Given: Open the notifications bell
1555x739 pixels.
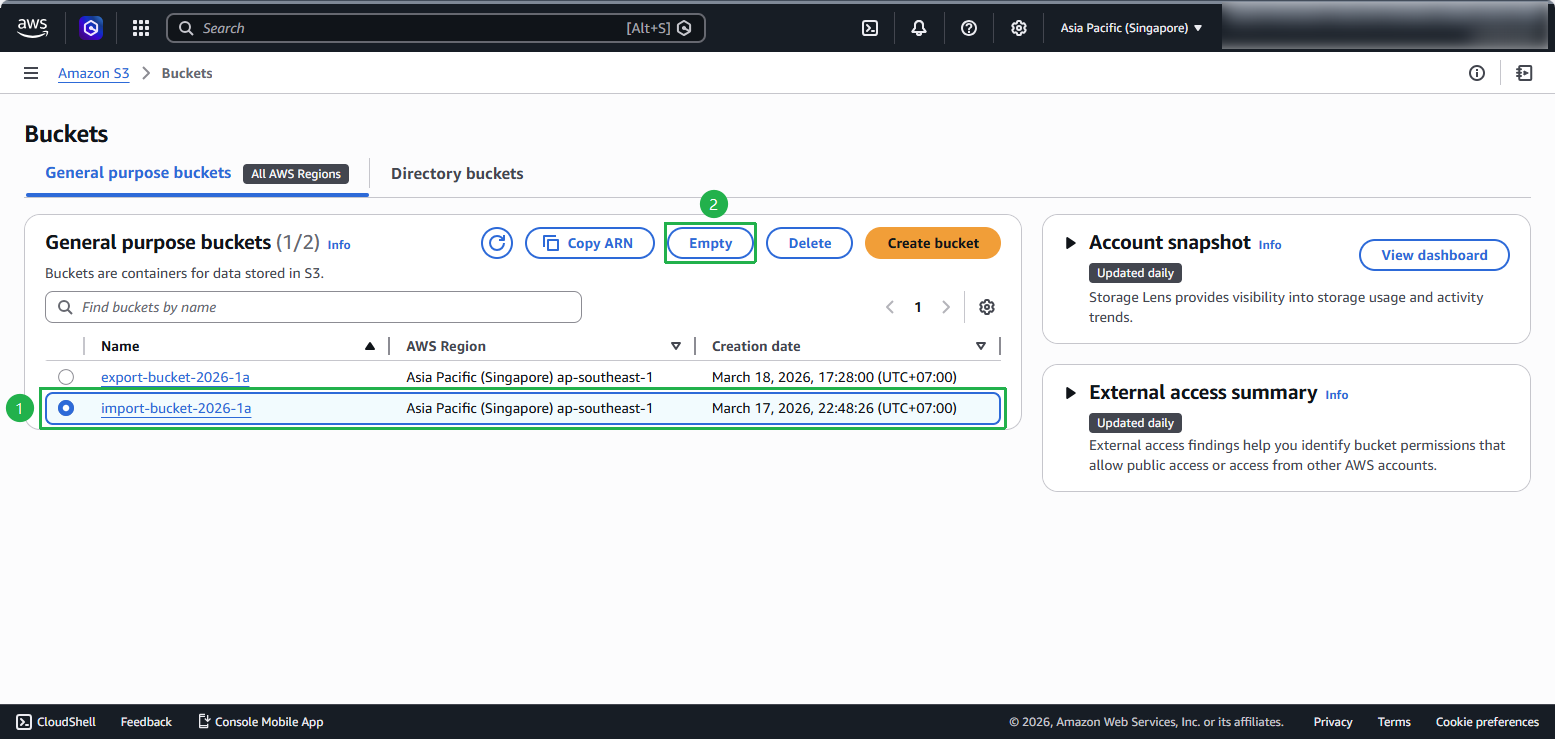Looking at the screenshot, I should click(x=919, y=28).
